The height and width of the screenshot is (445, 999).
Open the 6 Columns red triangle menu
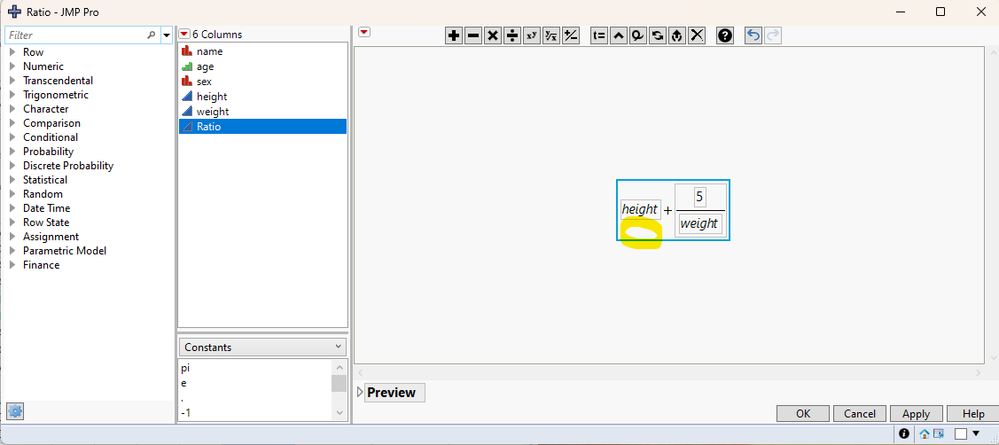184,34
